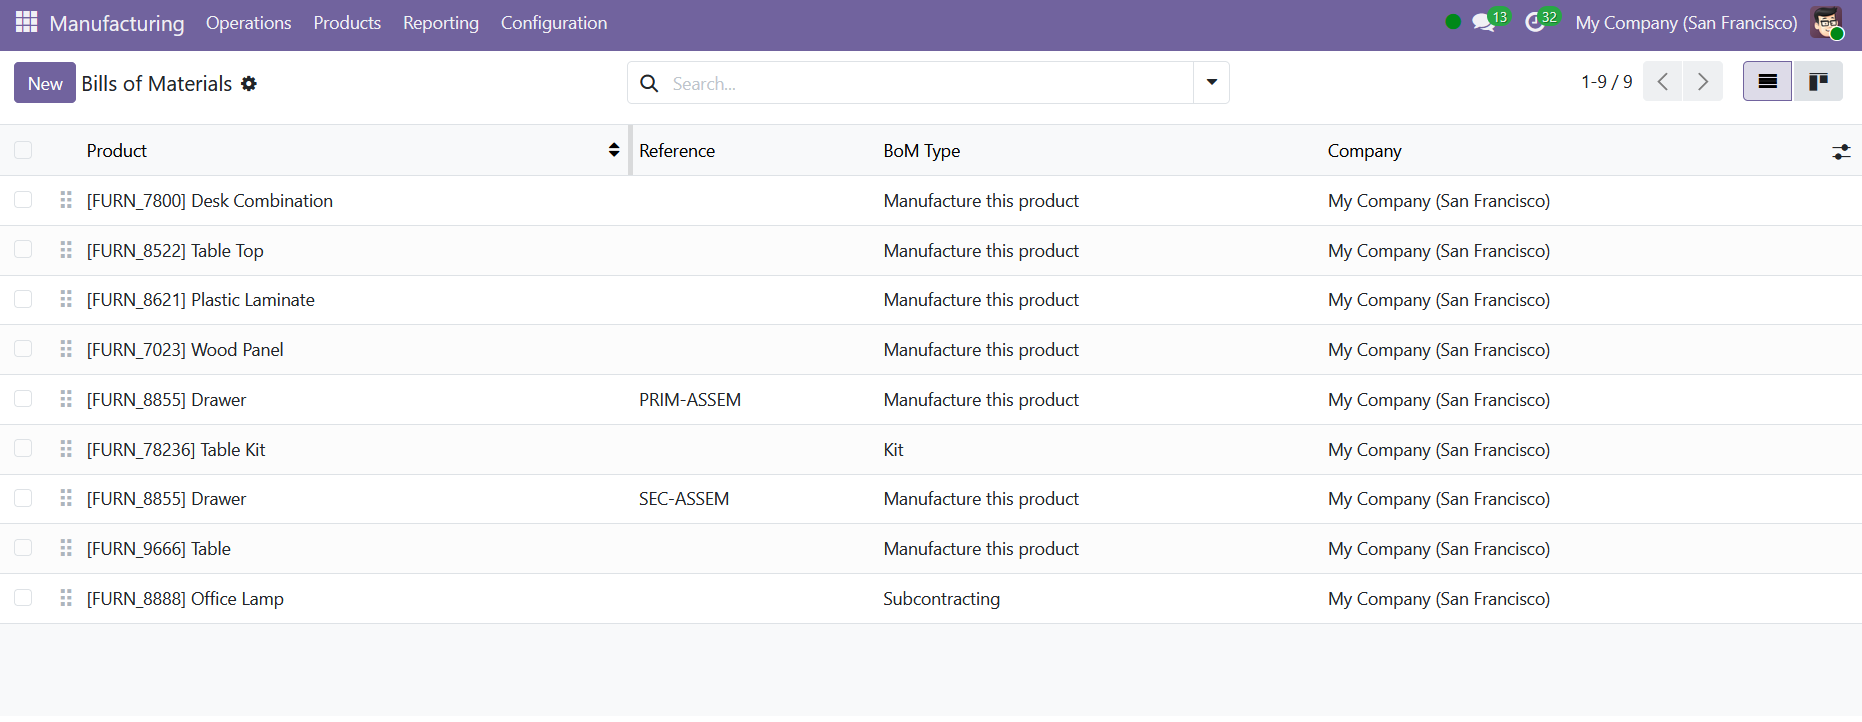The image size is (1862, 722).
Task: Grab drag handle of Table Kit row
Action: pyautogui.click(x=66, y=449)
